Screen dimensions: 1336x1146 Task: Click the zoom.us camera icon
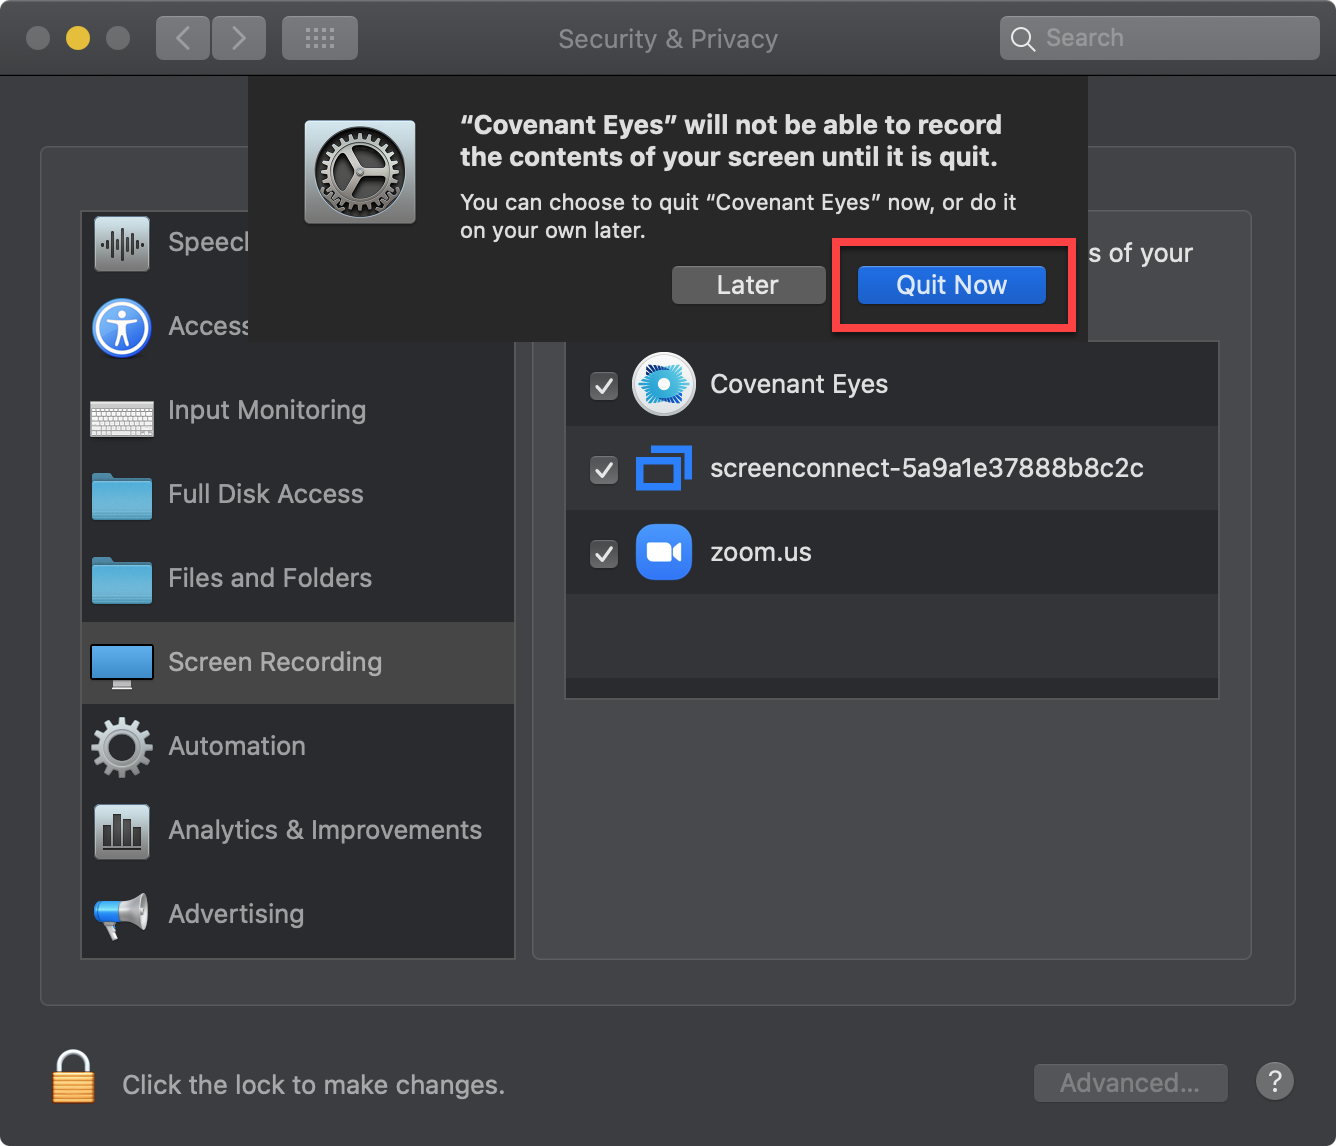point(663,552)
